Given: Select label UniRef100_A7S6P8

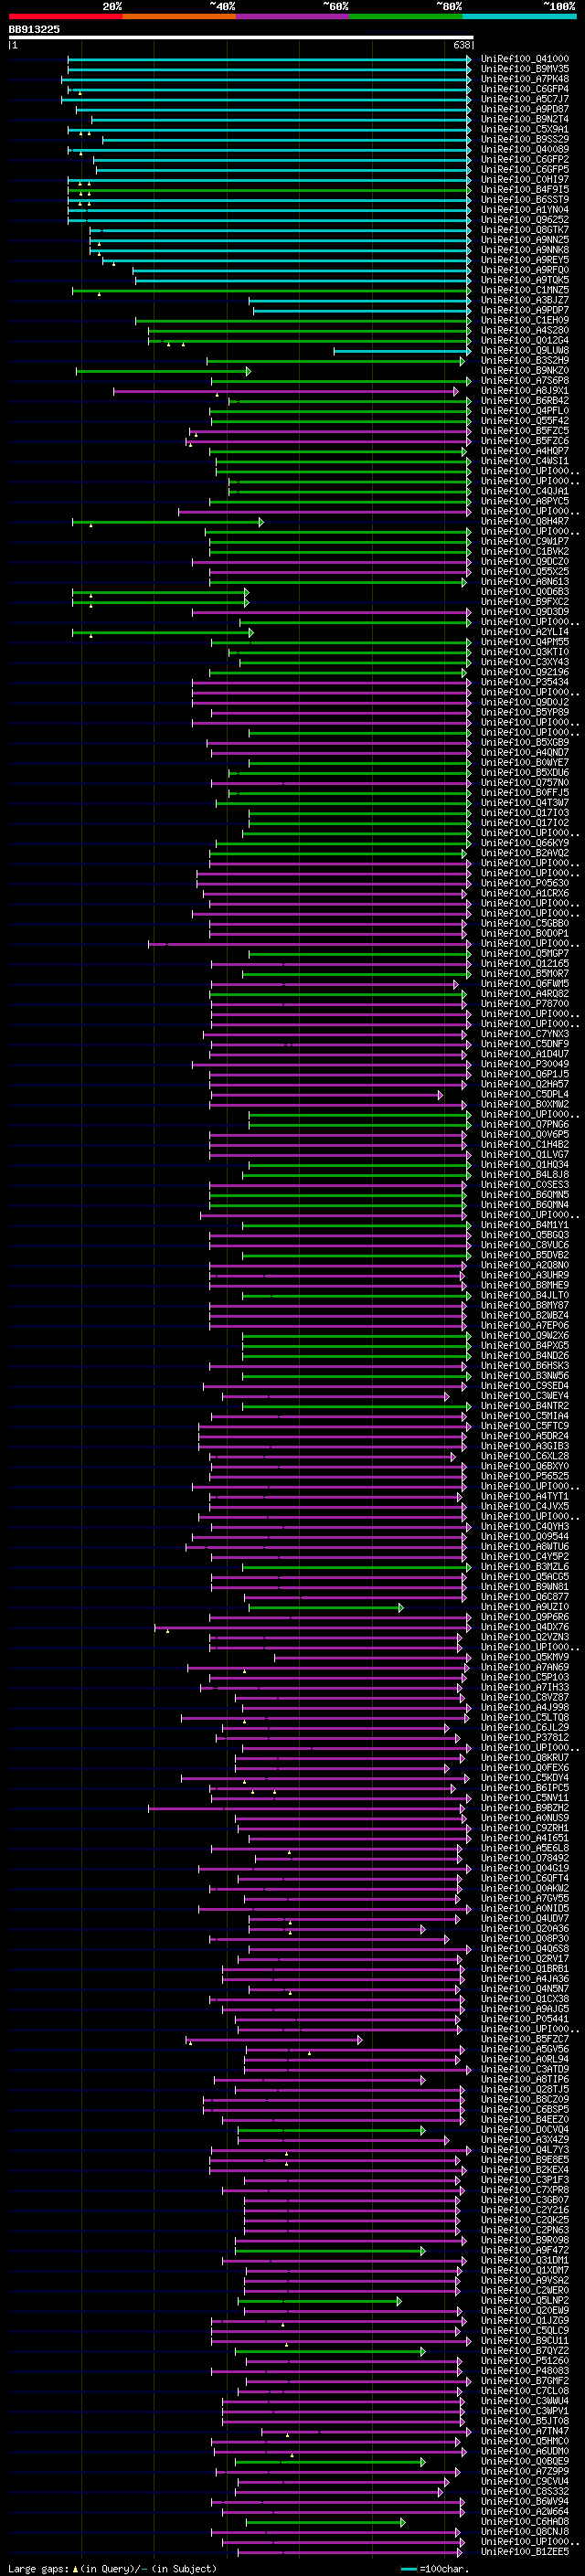Looking at the screenshot, I should (525, 381).
